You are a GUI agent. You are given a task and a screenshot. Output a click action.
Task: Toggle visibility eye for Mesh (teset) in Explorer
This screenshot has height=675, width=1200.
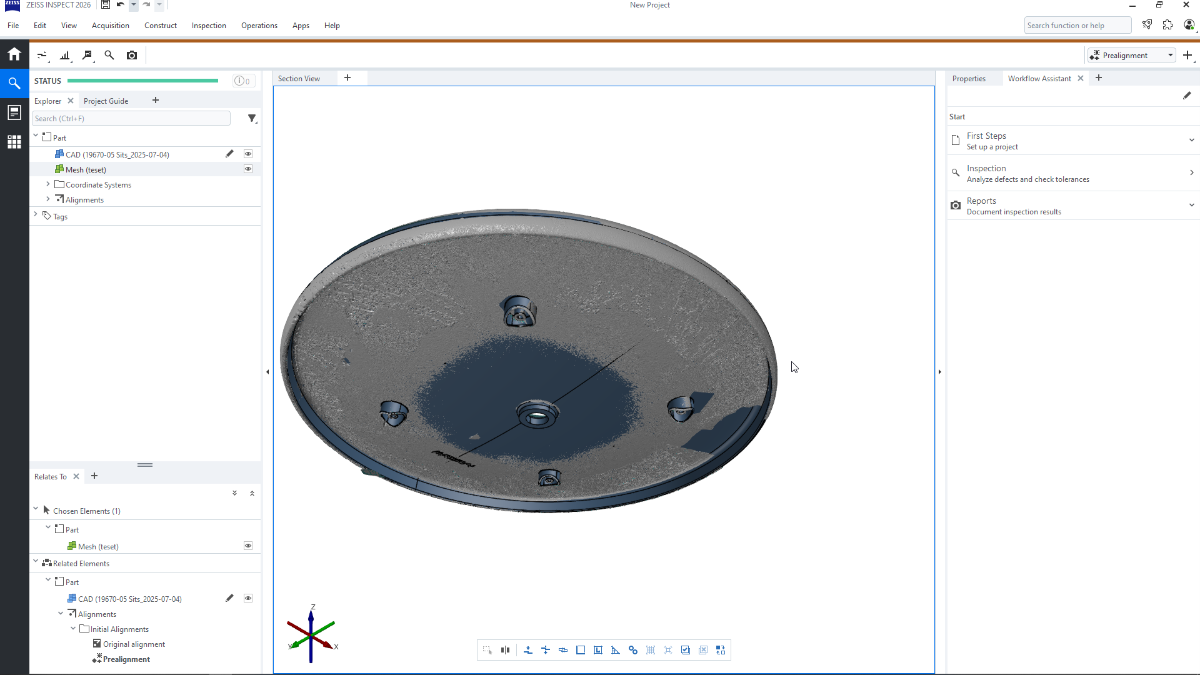[x=248, y=169]
